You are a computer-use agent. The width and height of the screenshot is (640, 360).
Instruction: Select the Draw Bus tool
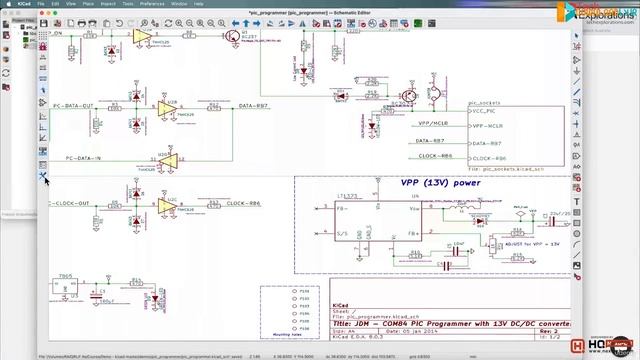pos(576,92)
